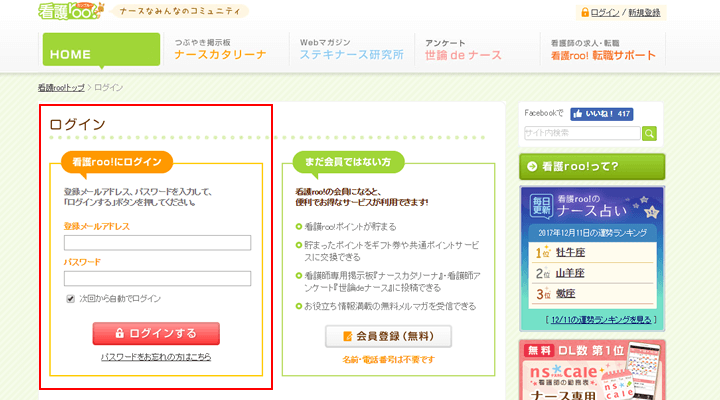This screenshot has width=720, height=400.
Task: Click the ログイン page heading
Action: (x=77, y=124)
